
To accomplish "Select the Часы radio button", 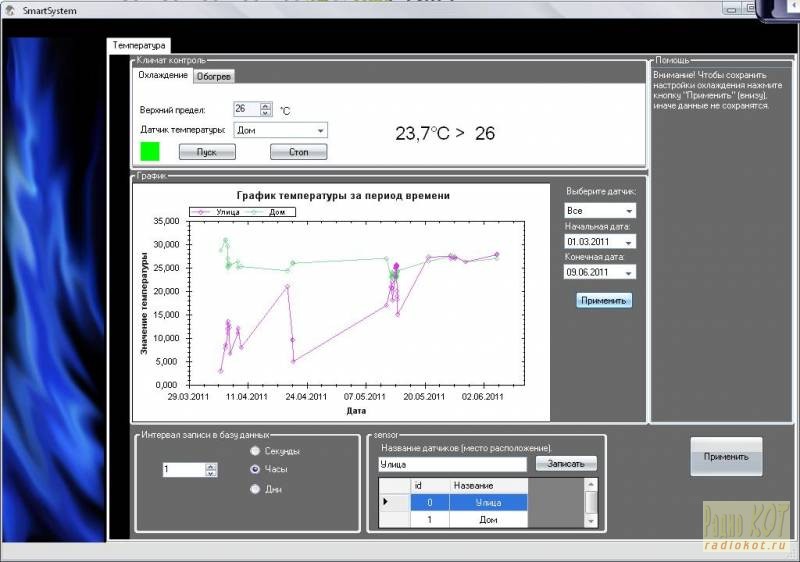I will pyautogui.click(x=255, y=469).
